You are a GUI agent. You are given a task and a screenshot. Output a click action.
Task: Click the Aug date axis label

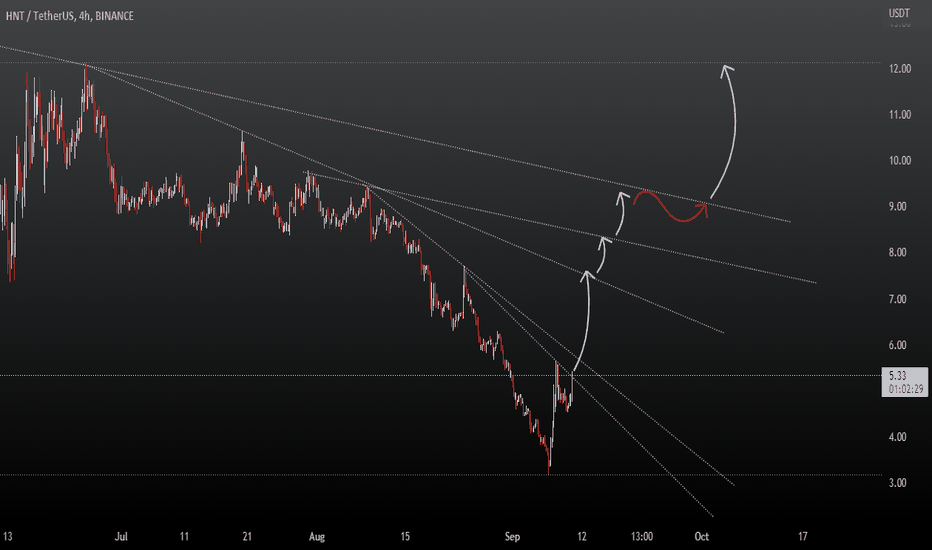[317, 536]
